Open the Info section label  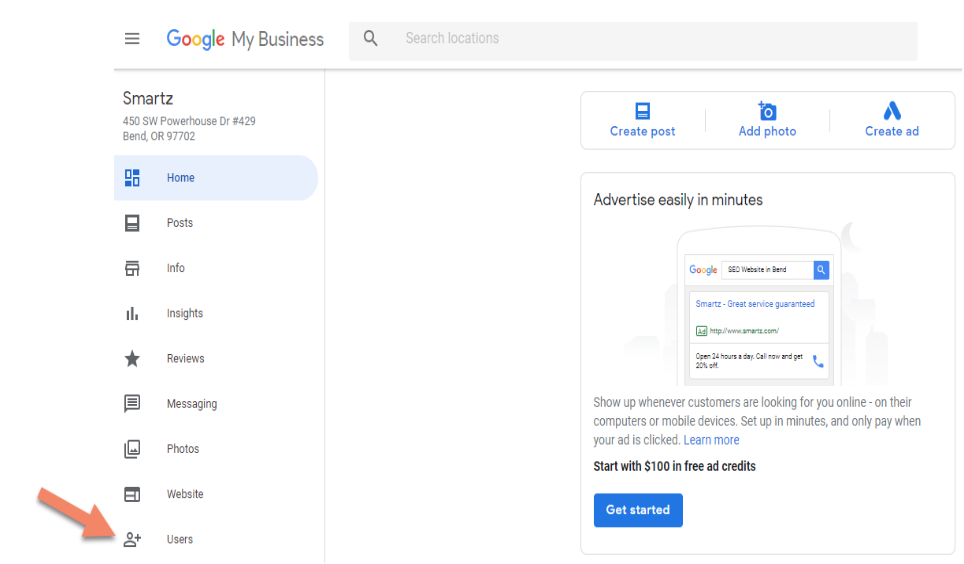click(176, 268)
